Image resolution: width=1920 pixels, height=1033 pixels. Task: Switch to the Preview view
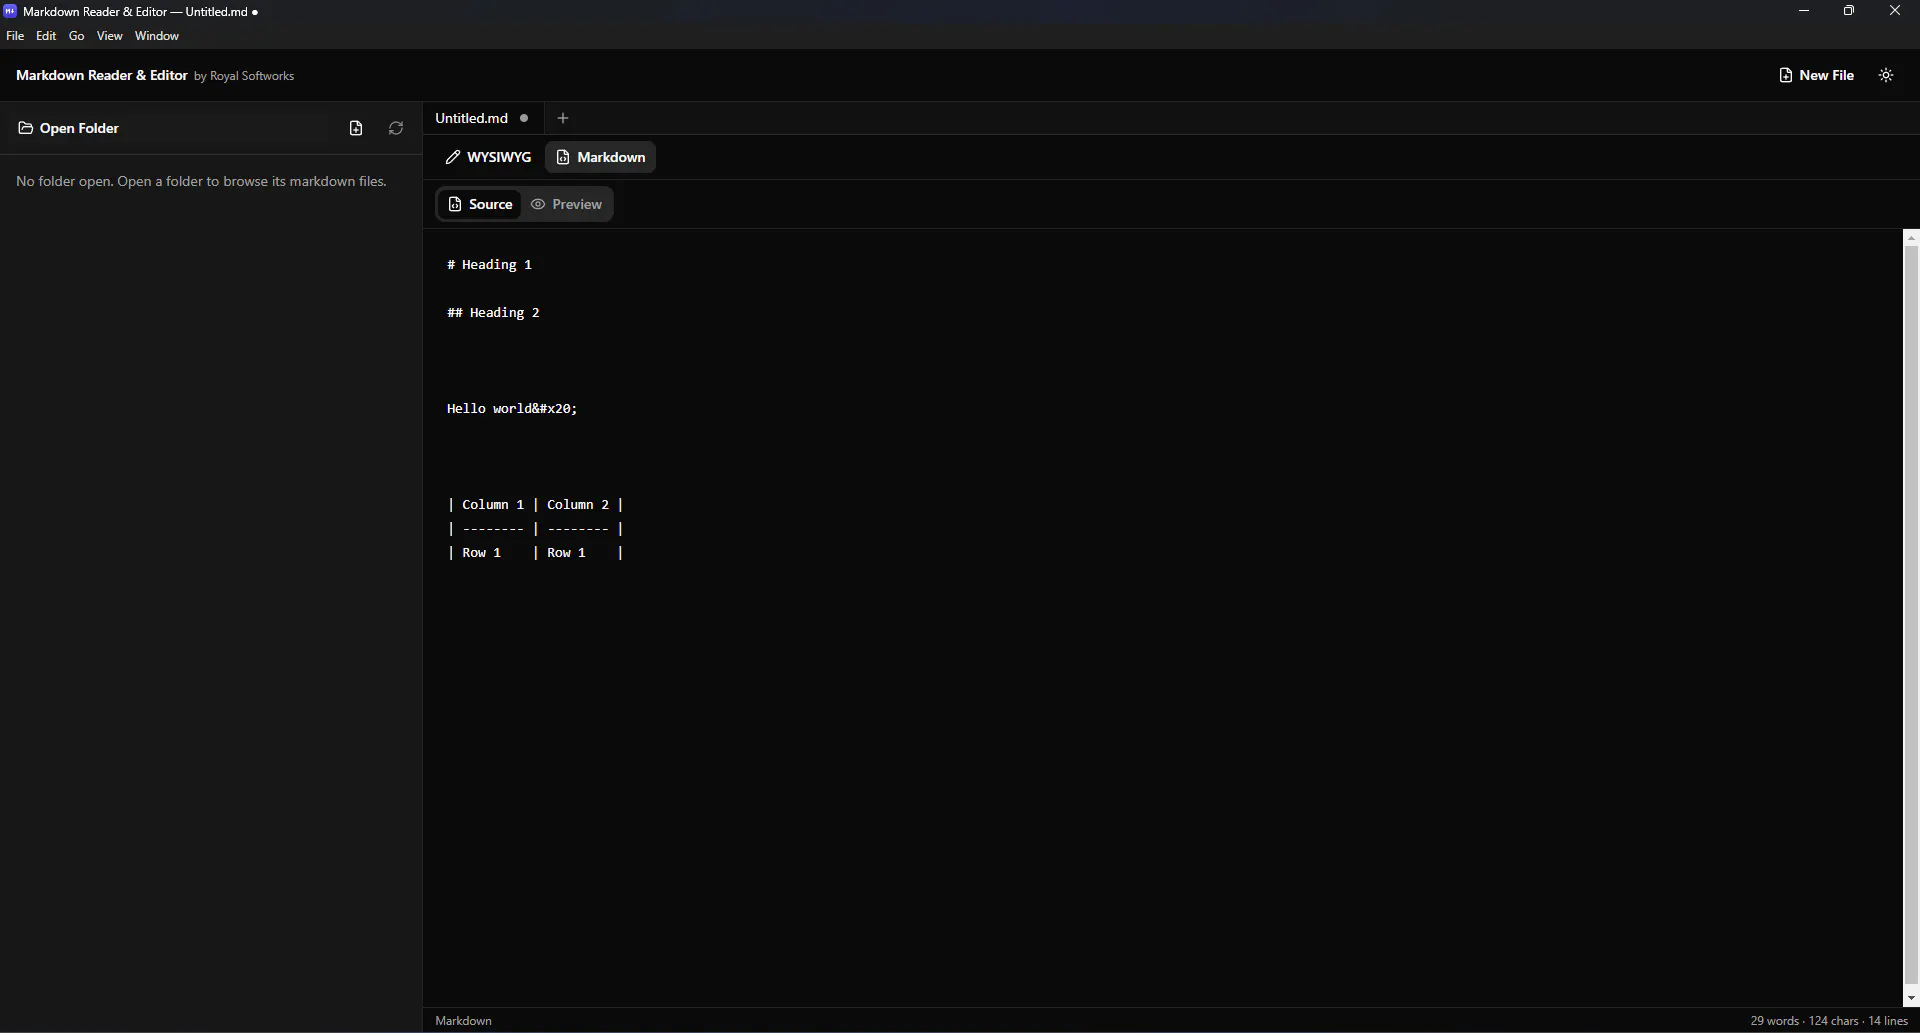click(567, 204)
